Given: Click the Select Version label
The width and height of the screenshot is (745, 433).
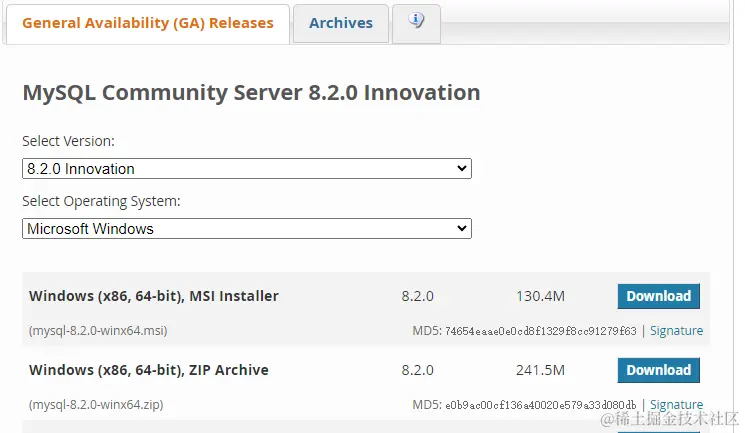Looking at the screenshot, I should (x=68, y=141).
